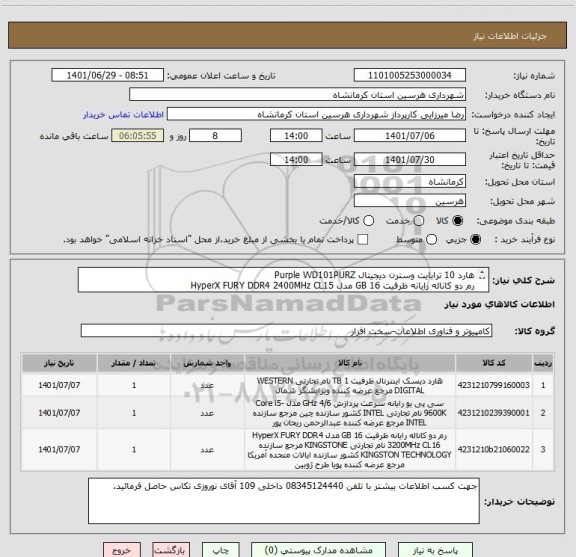Click the خروج exit button

122,550
